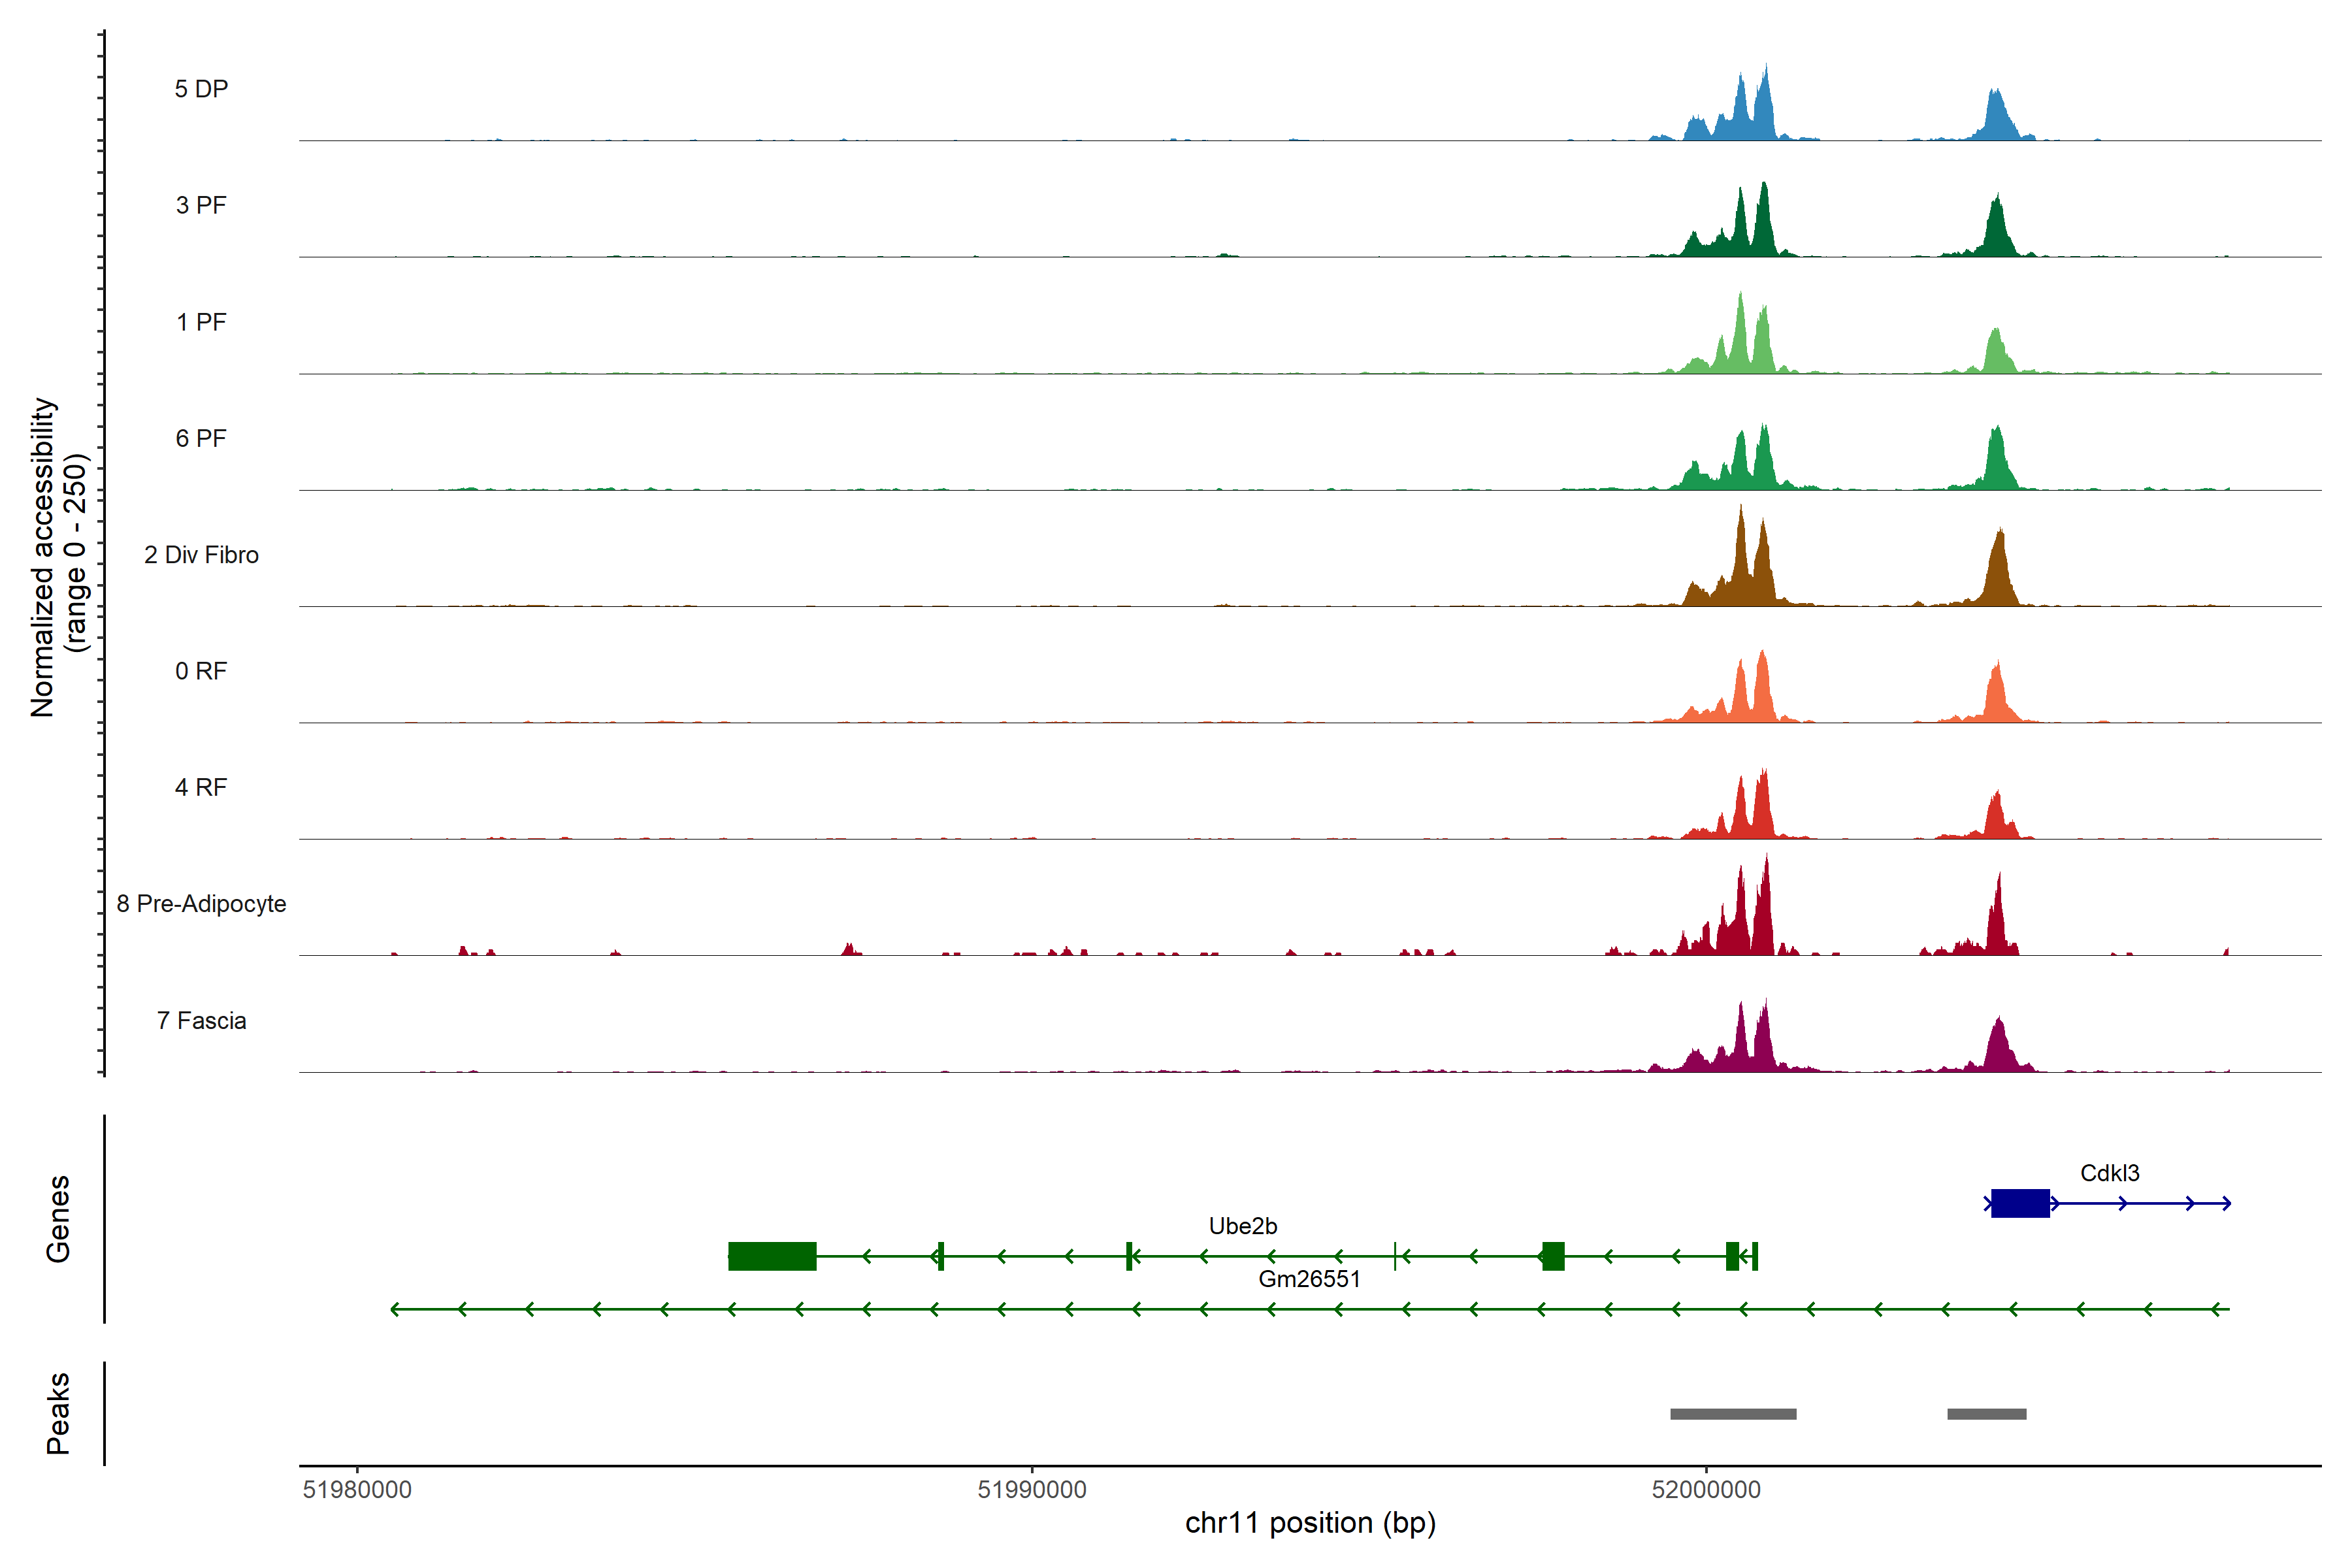Click the 5 DP track label
The width and height of the screenshot is (2352, 1568).
click(201, 89)
